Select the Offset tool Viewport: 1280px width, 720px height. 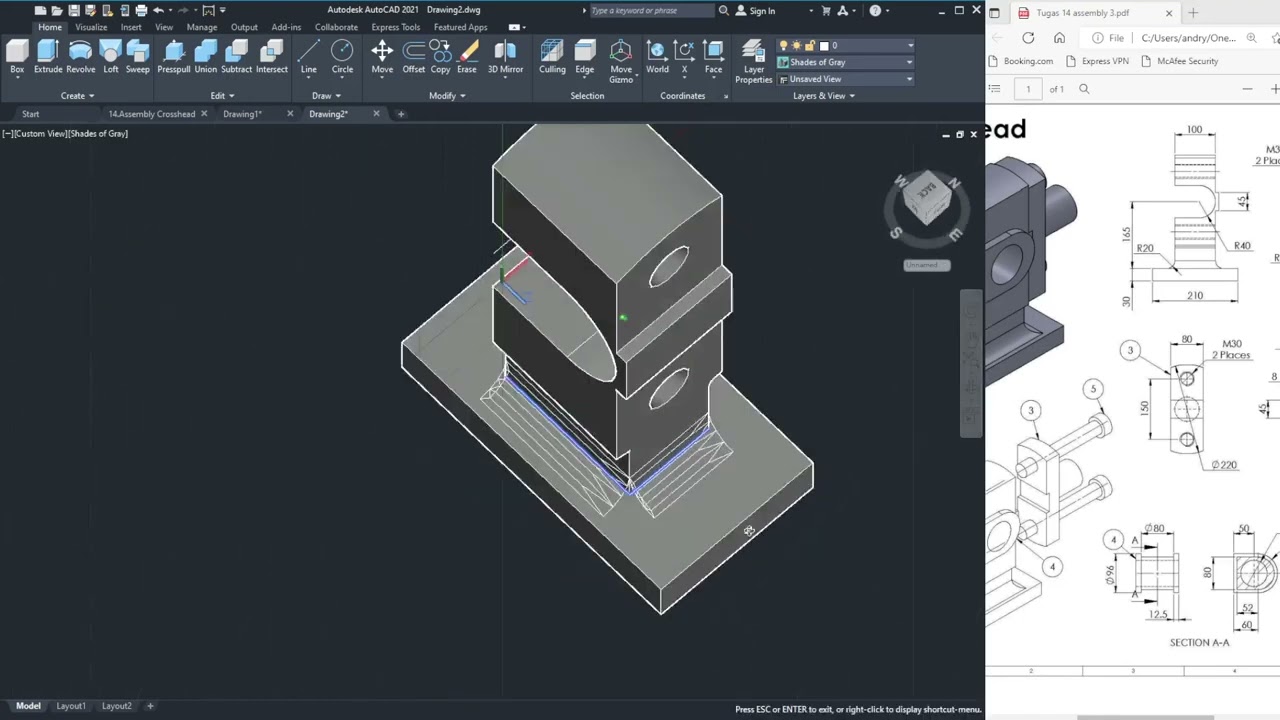pos(414,56)
